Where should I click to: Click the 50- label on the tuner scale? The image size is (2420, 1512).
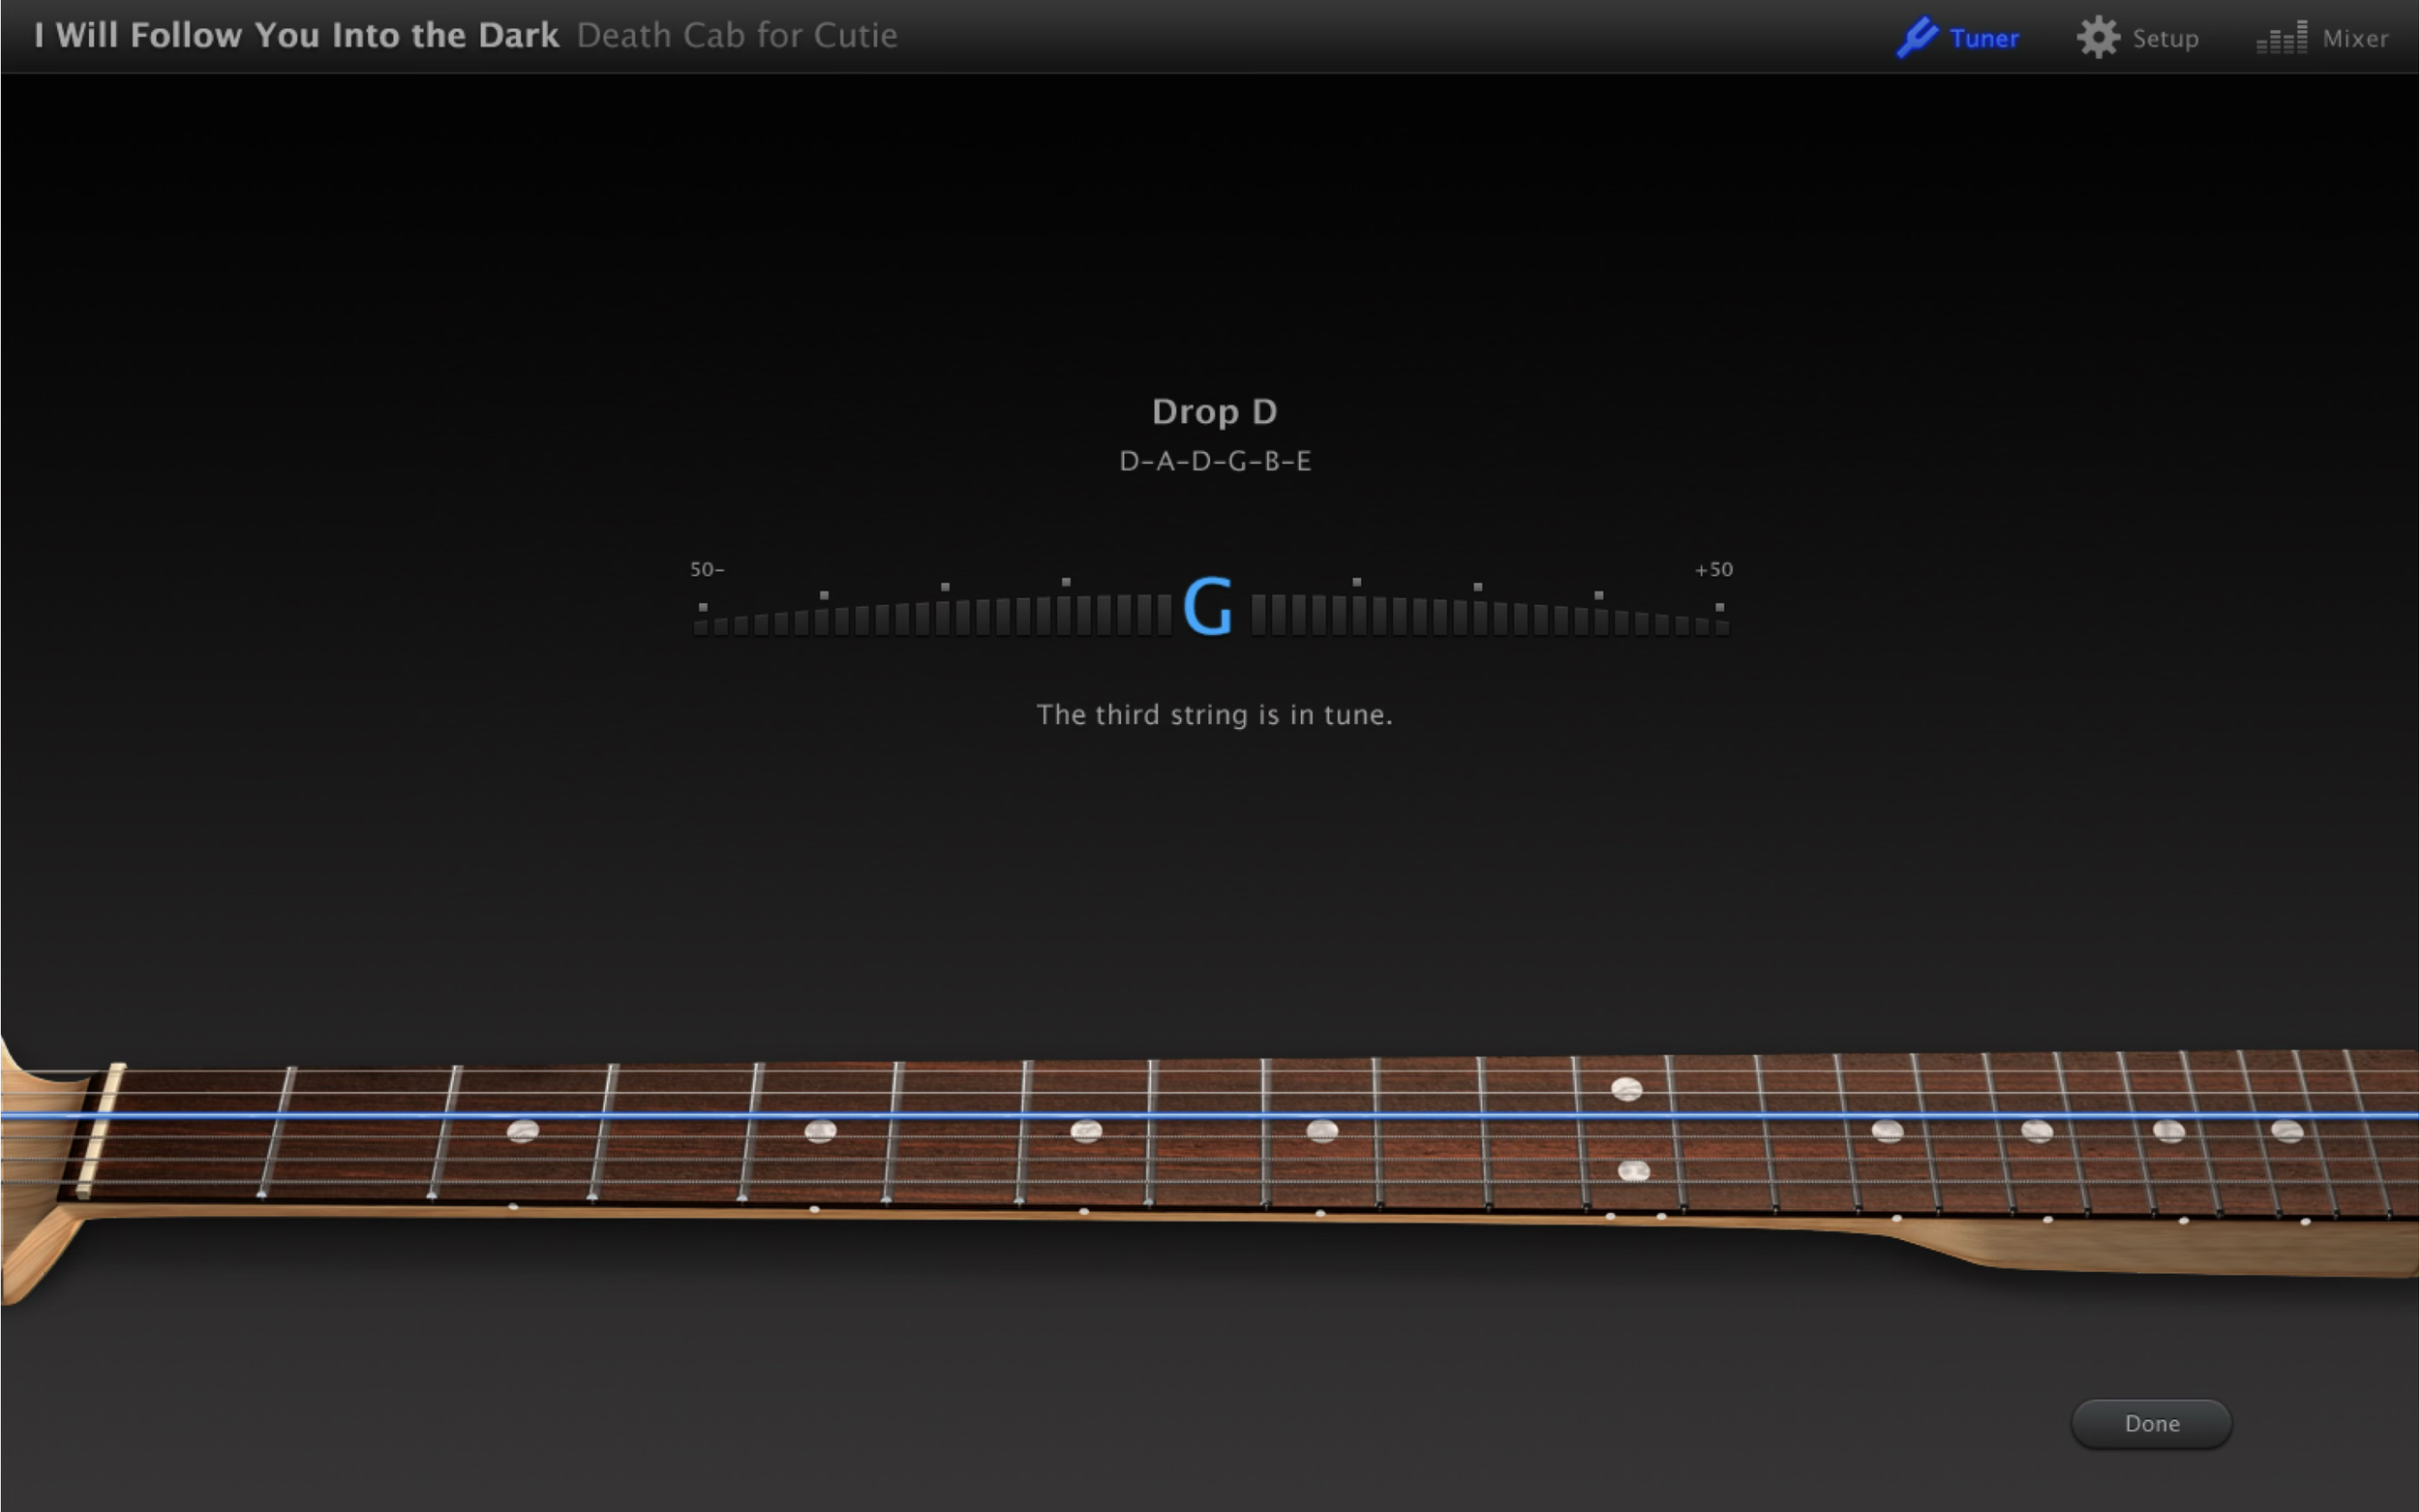(x=707, y=569)
